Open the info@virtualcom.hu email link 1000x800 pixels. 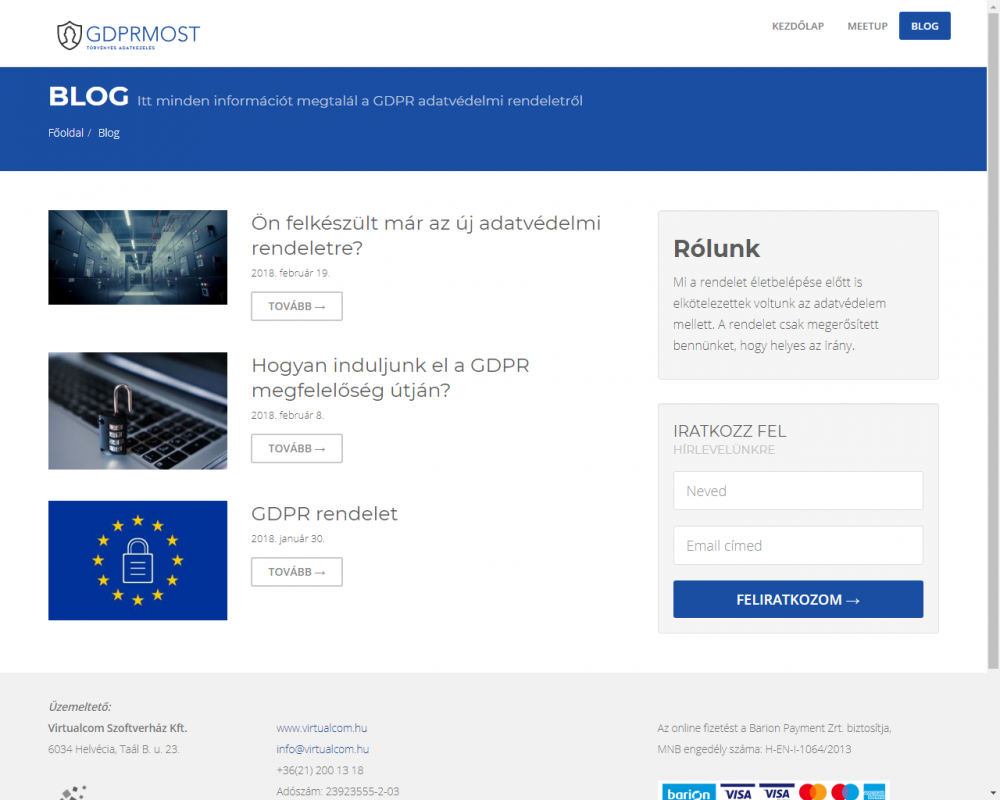pyautogui.click(x=323, y=749)
